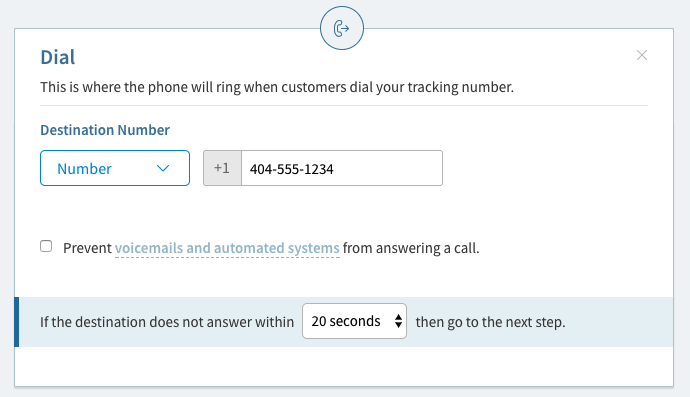This screenshot has height=397, width=690.
Task: Close the Dial panel with the X
Action: 642,55
